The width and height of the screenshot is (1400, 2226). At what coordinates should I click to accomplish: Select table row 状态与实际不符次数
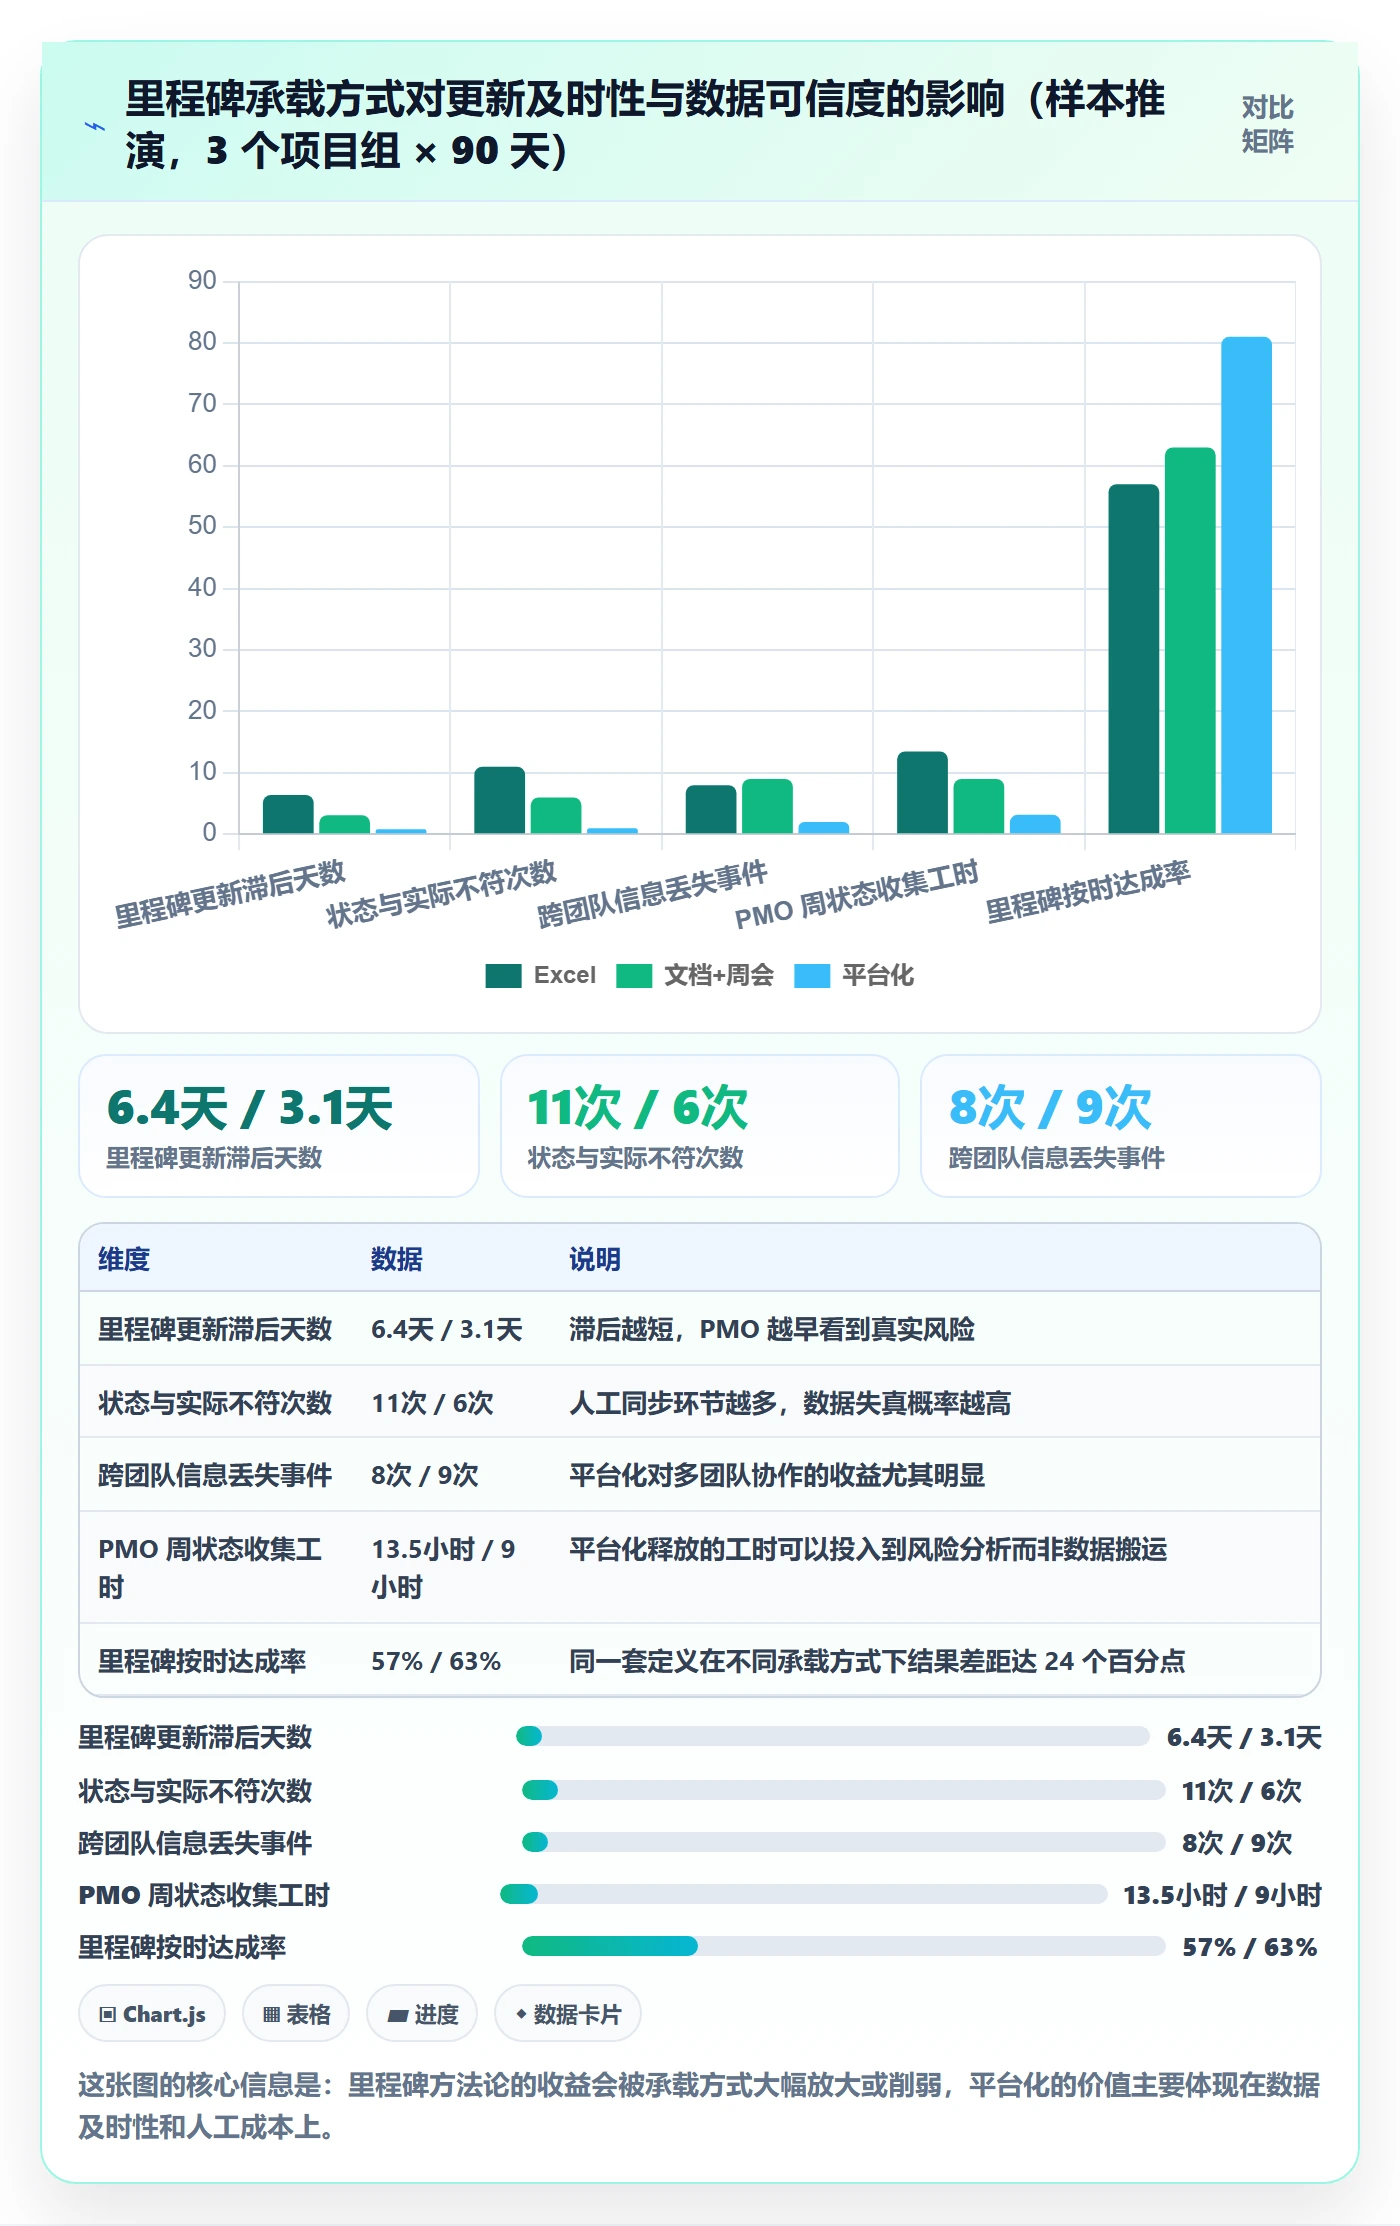pos(700,1402)
